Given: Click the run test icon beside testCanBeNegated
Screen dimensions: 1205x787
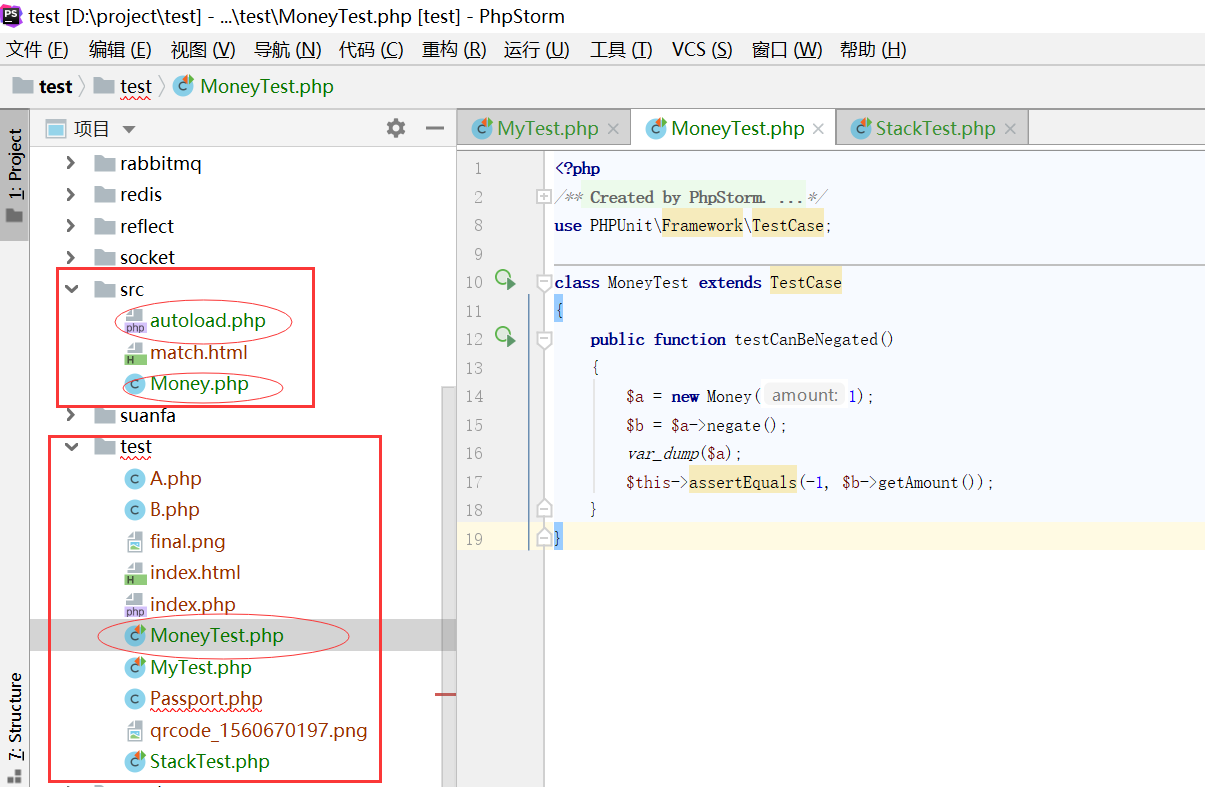Looking at the screenshot, I should point(505,338).
